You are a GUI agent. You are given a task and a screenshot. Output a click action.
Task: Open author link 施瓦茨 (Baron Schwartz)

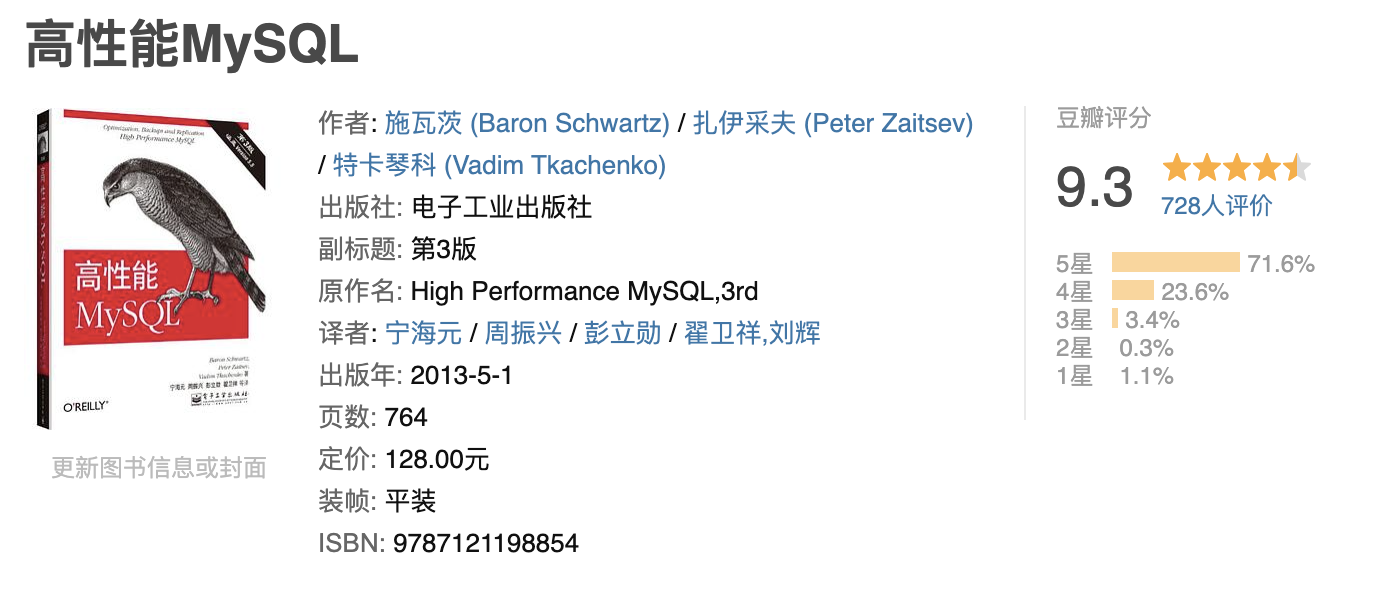click(x=527, y=123)
